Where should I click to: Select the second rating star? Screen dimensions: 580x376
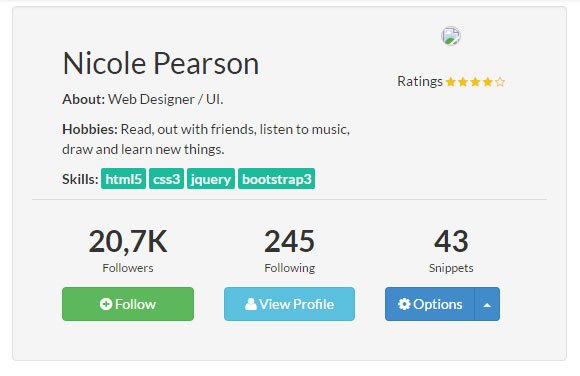(x=463, y=81)
